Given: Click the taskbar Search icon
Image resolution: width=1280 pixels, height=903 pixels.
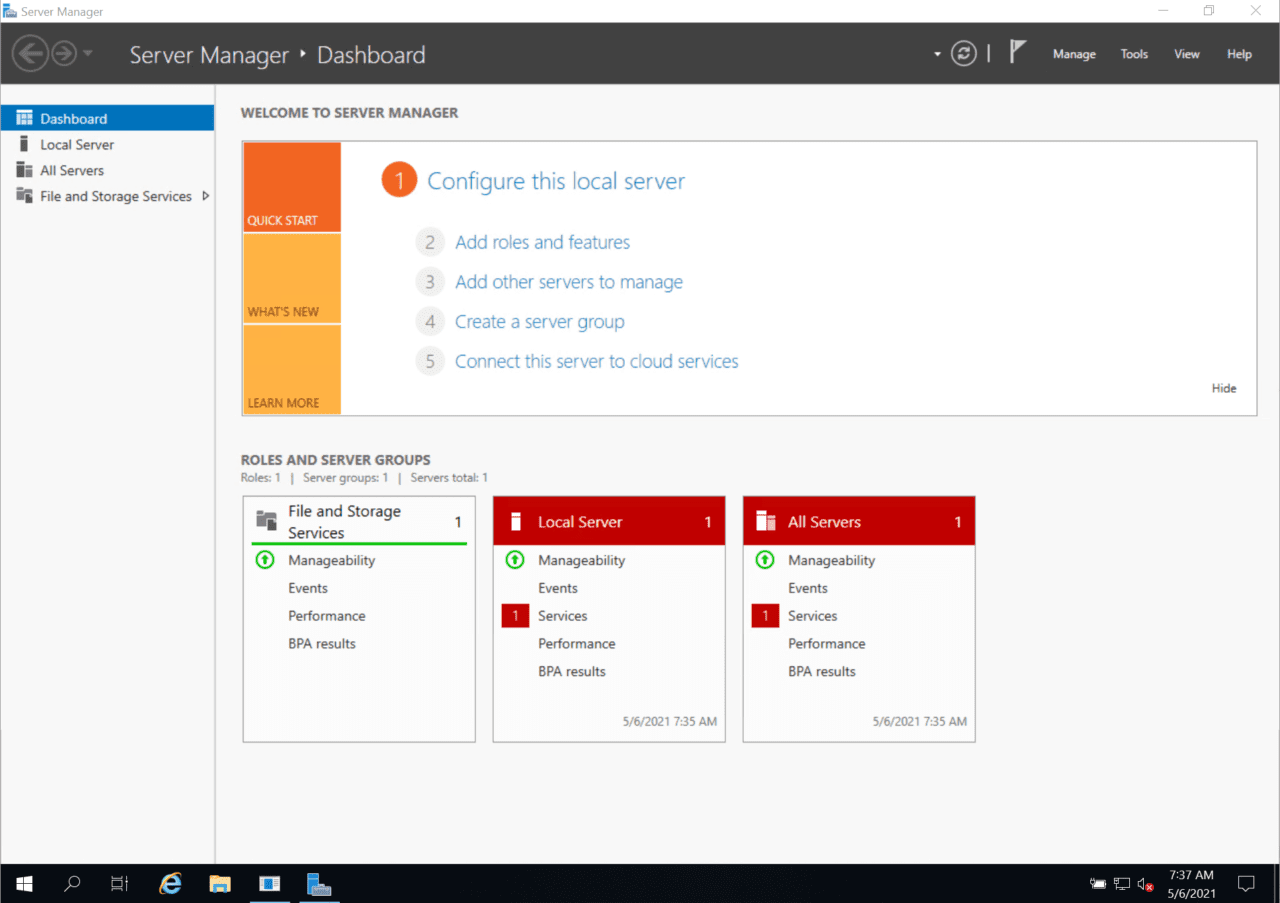Looking at the screenshot, I should point(72,884).
